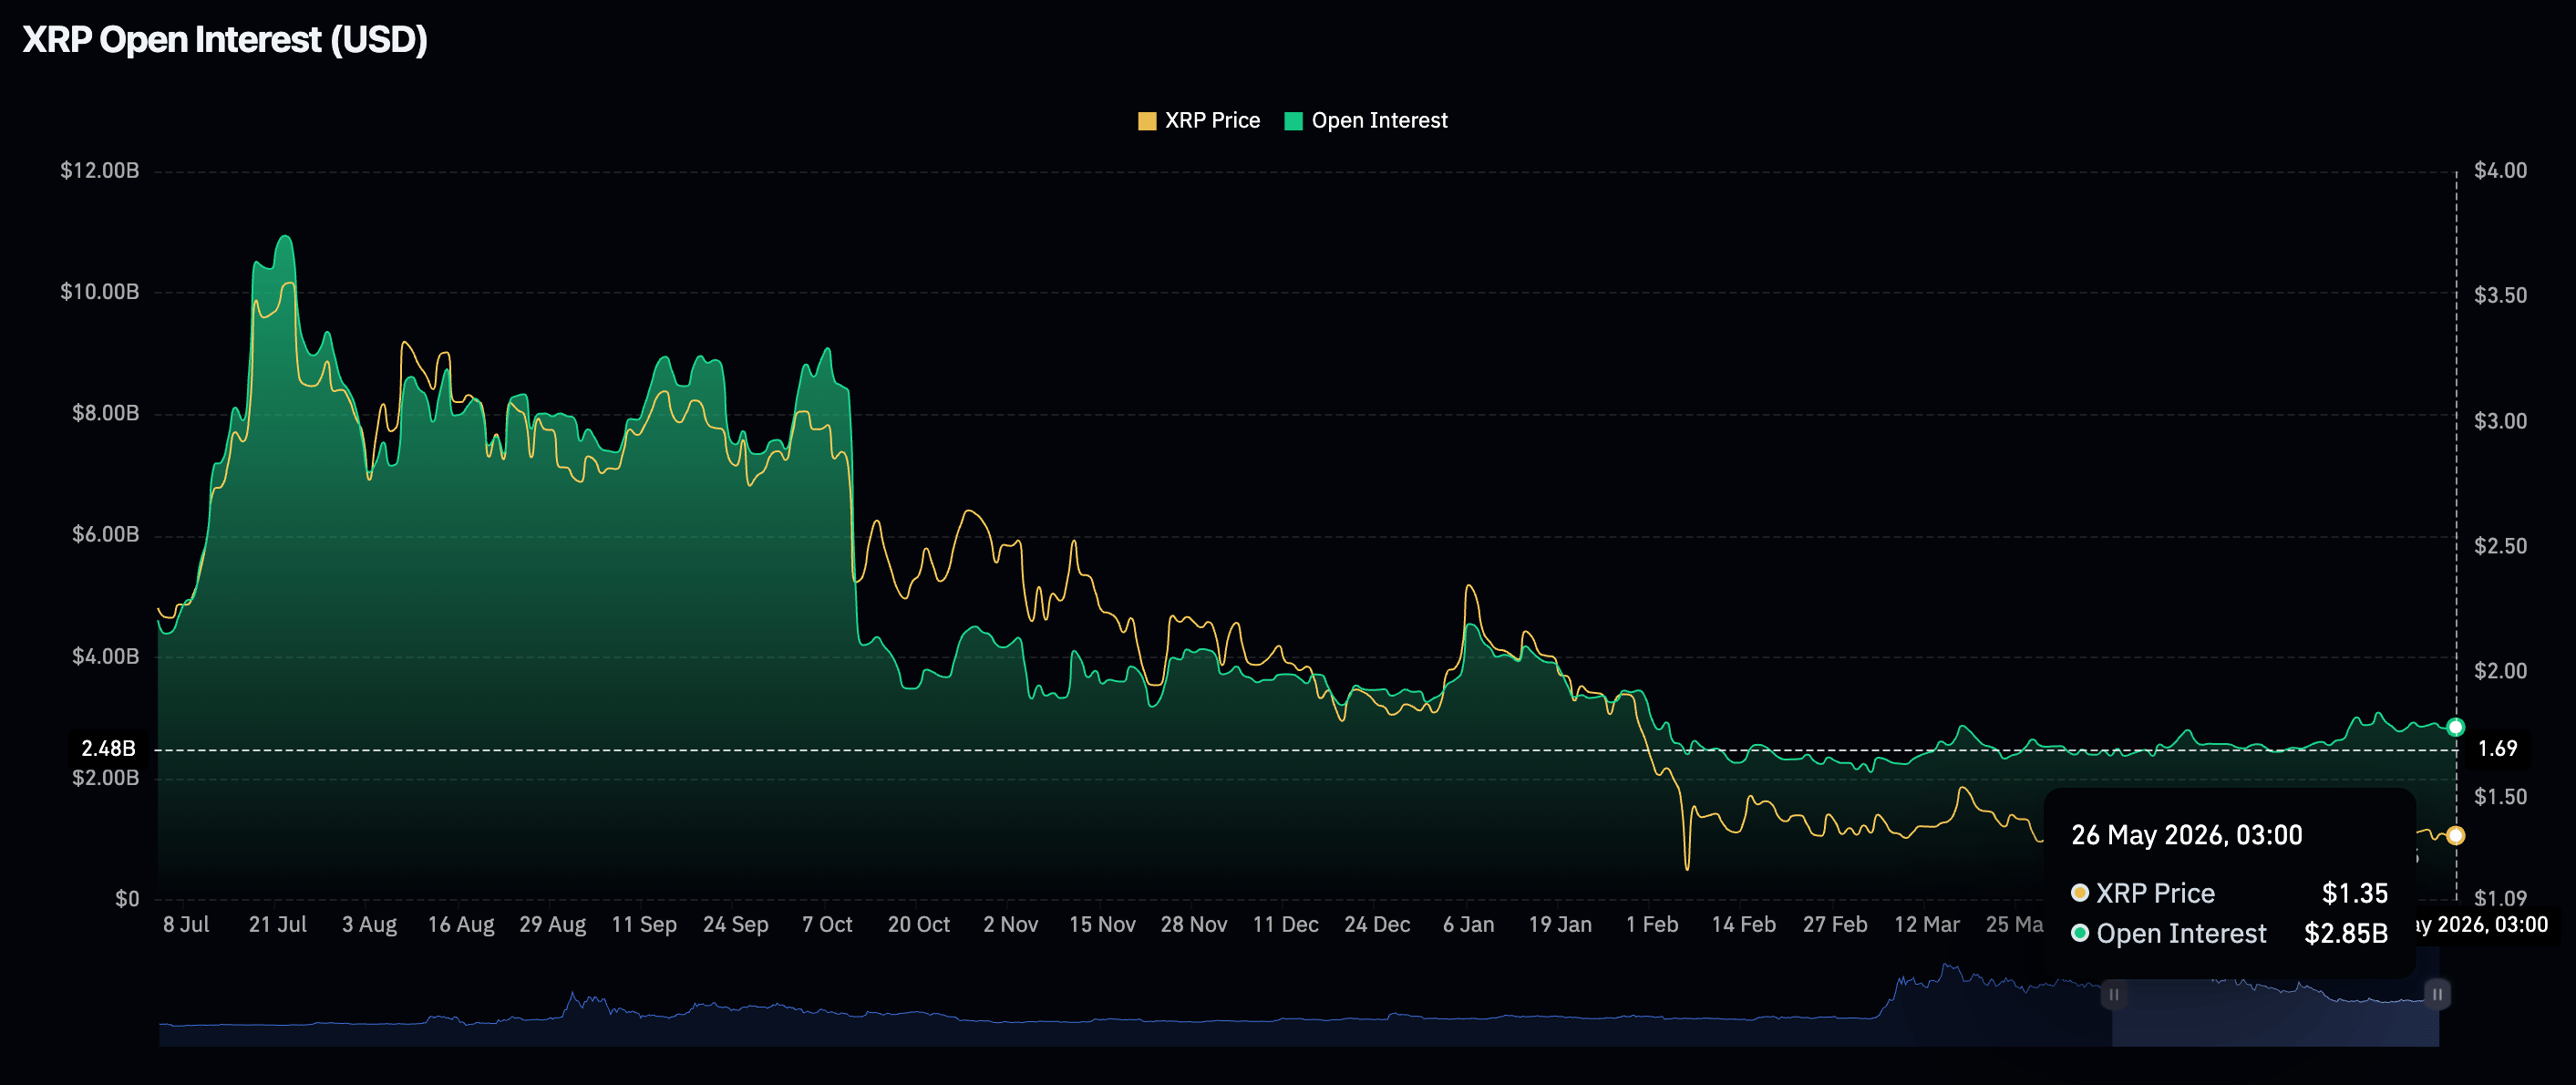Click the green dot in the tooltip

click(2080, 932)
